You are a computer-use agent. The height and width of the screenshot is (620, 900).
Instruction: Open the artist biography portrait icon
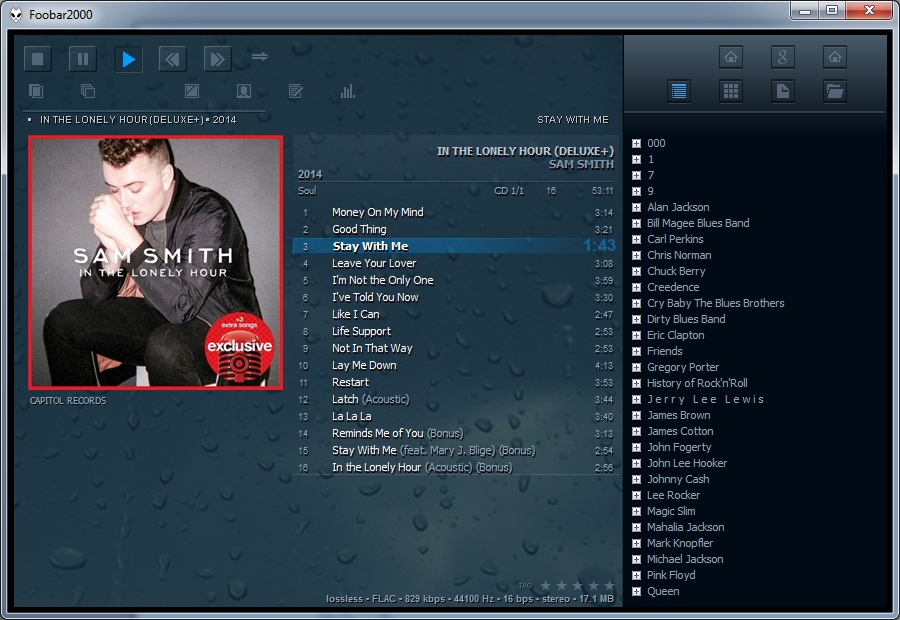tap(243, 91)
